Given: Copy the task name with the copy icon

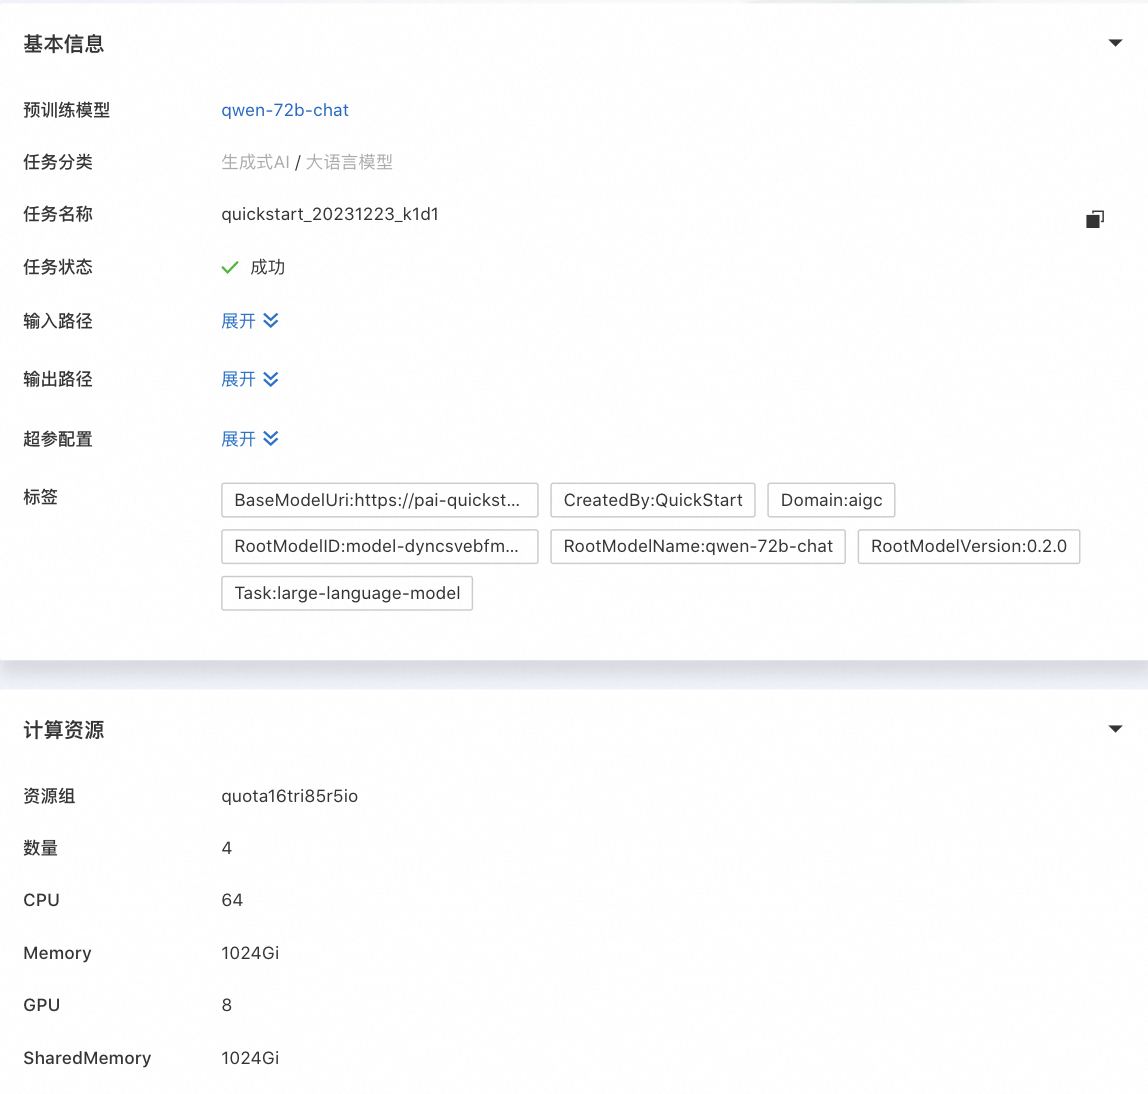Looking at the screenshot, I should click(x=1095, y=219).
